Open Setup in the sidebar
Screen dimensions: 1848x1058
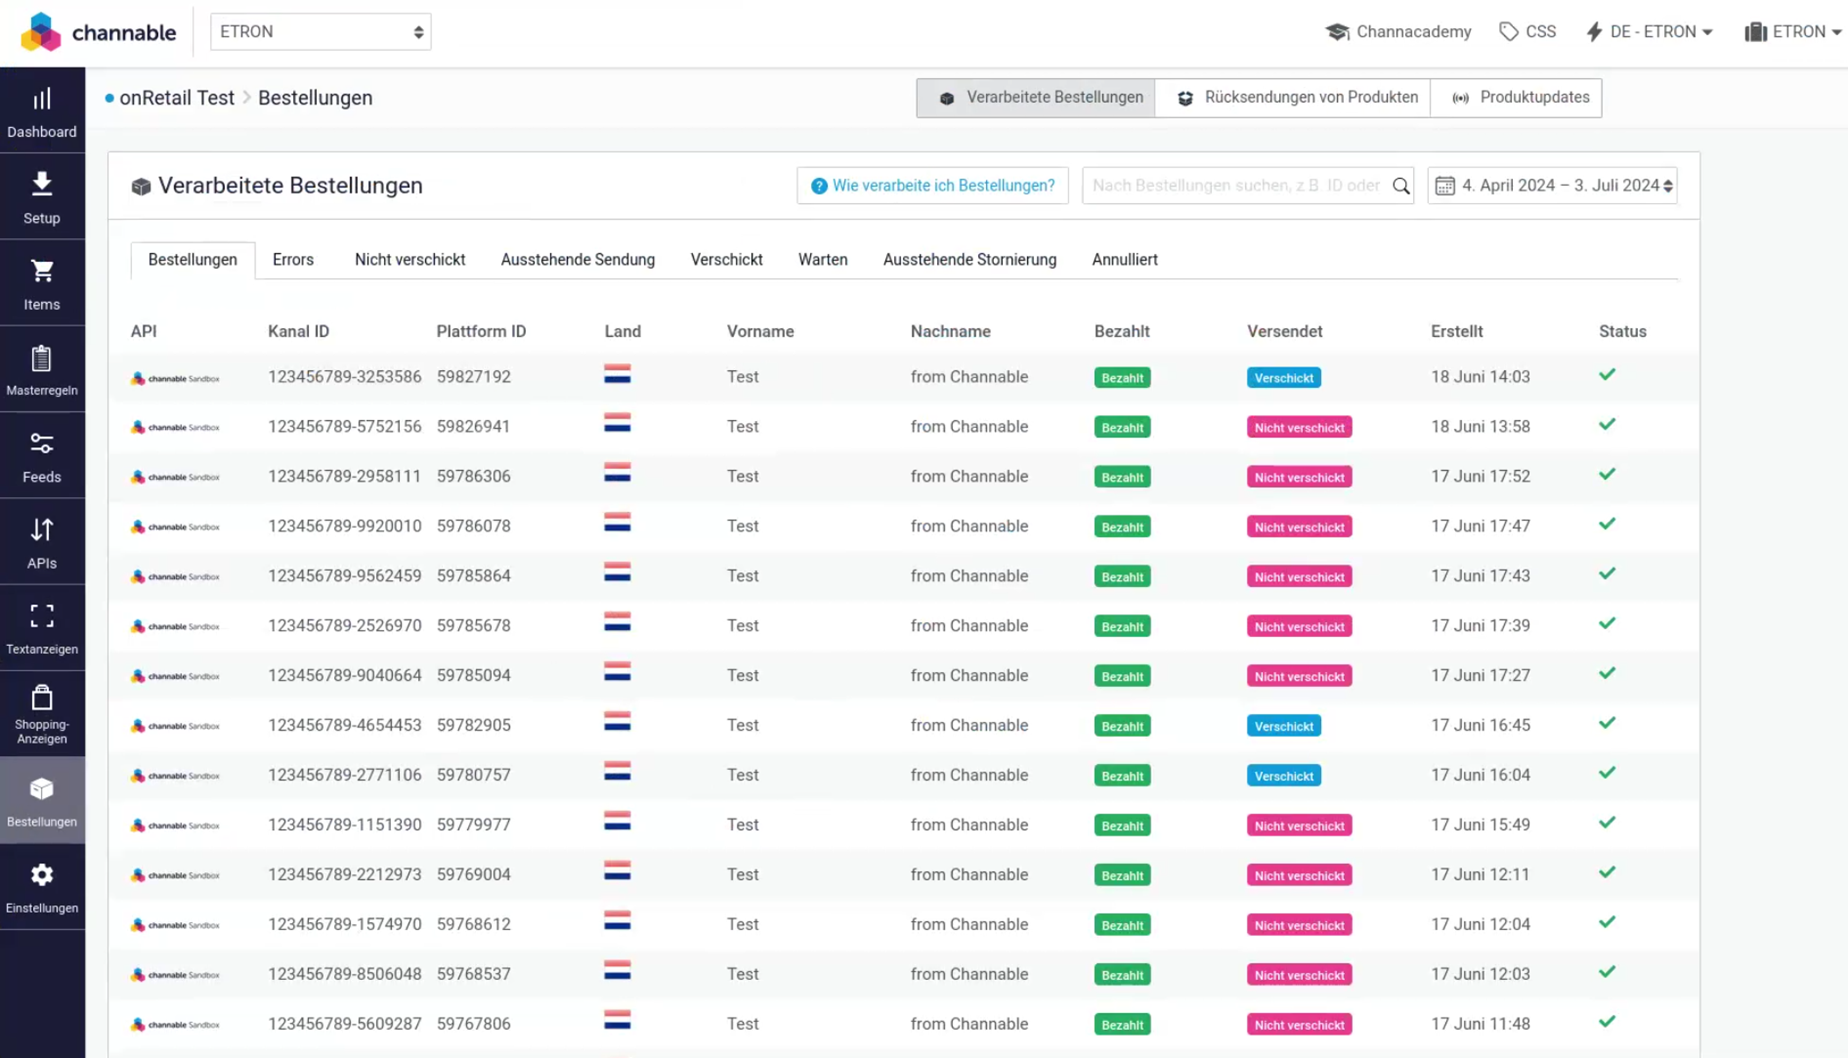42,197
